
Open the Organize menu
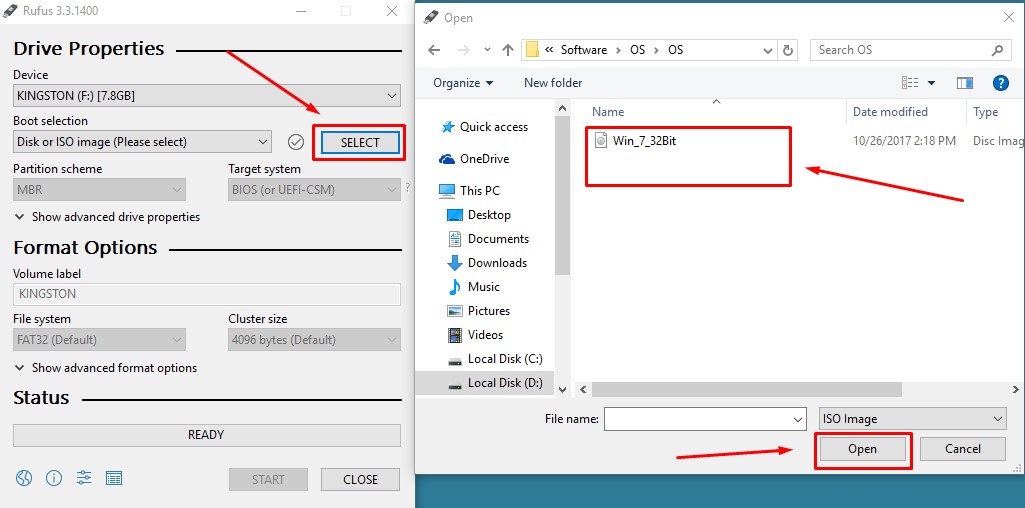point(463,83)
